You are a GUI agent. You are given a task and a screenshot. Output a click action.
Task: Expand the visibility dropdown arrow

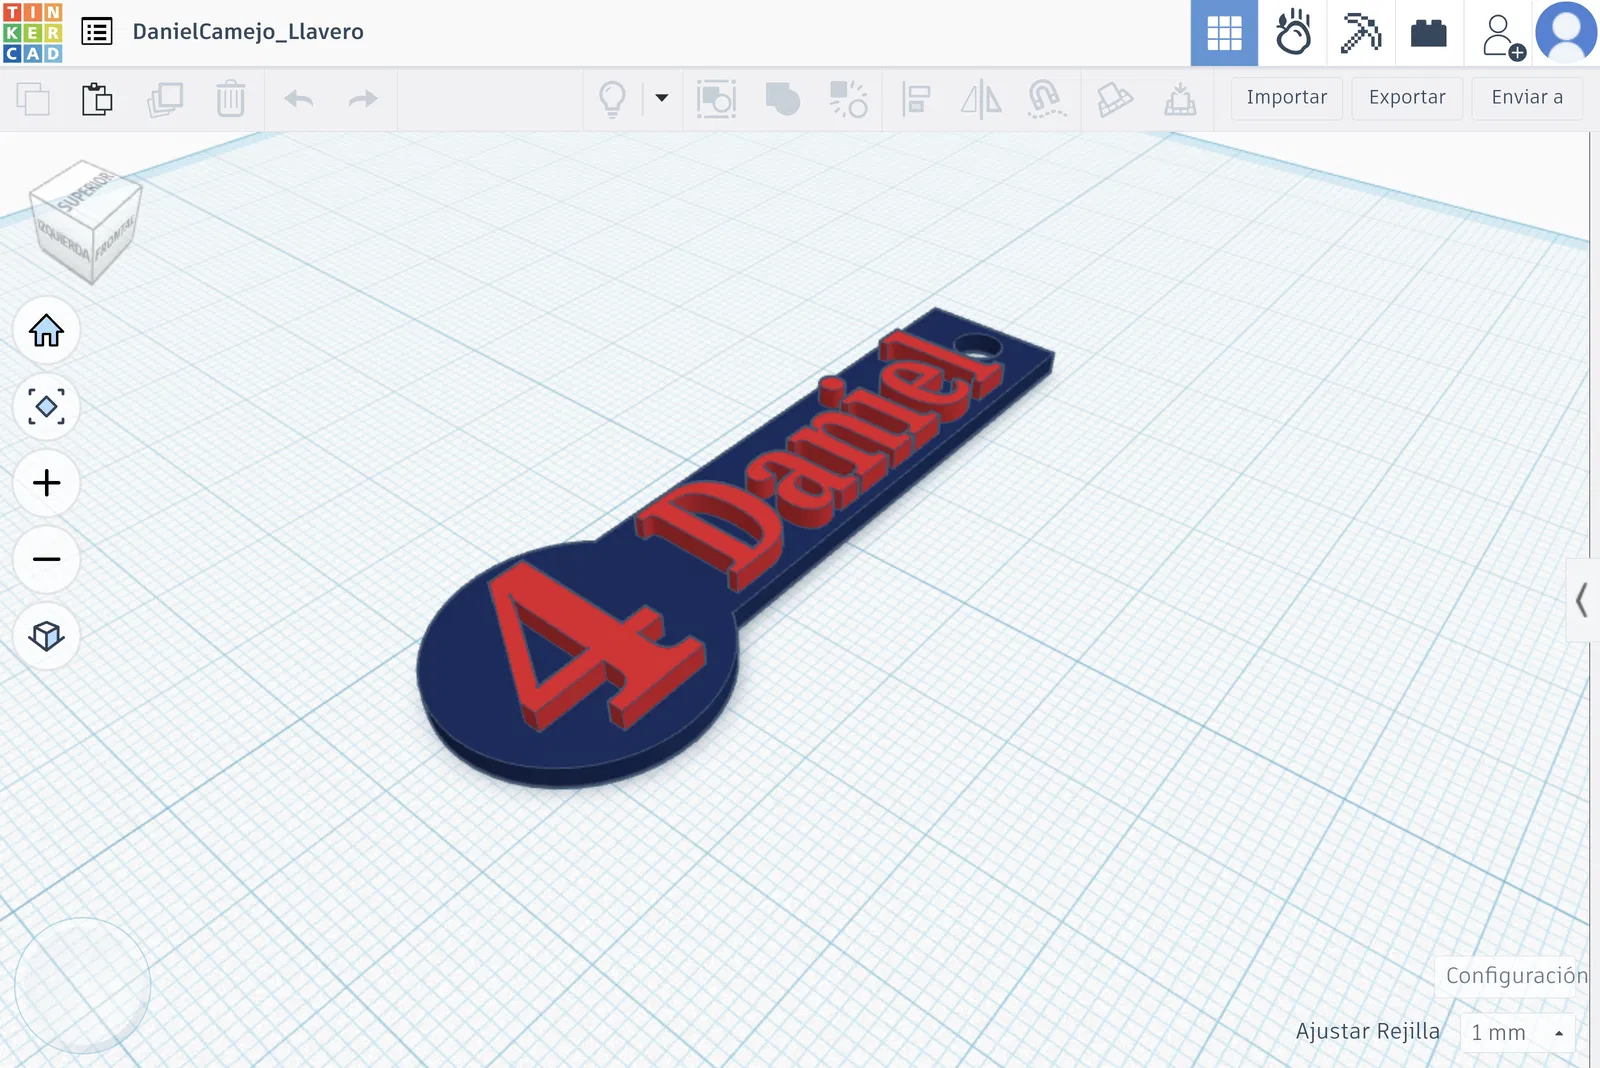[x=661, y=98]
